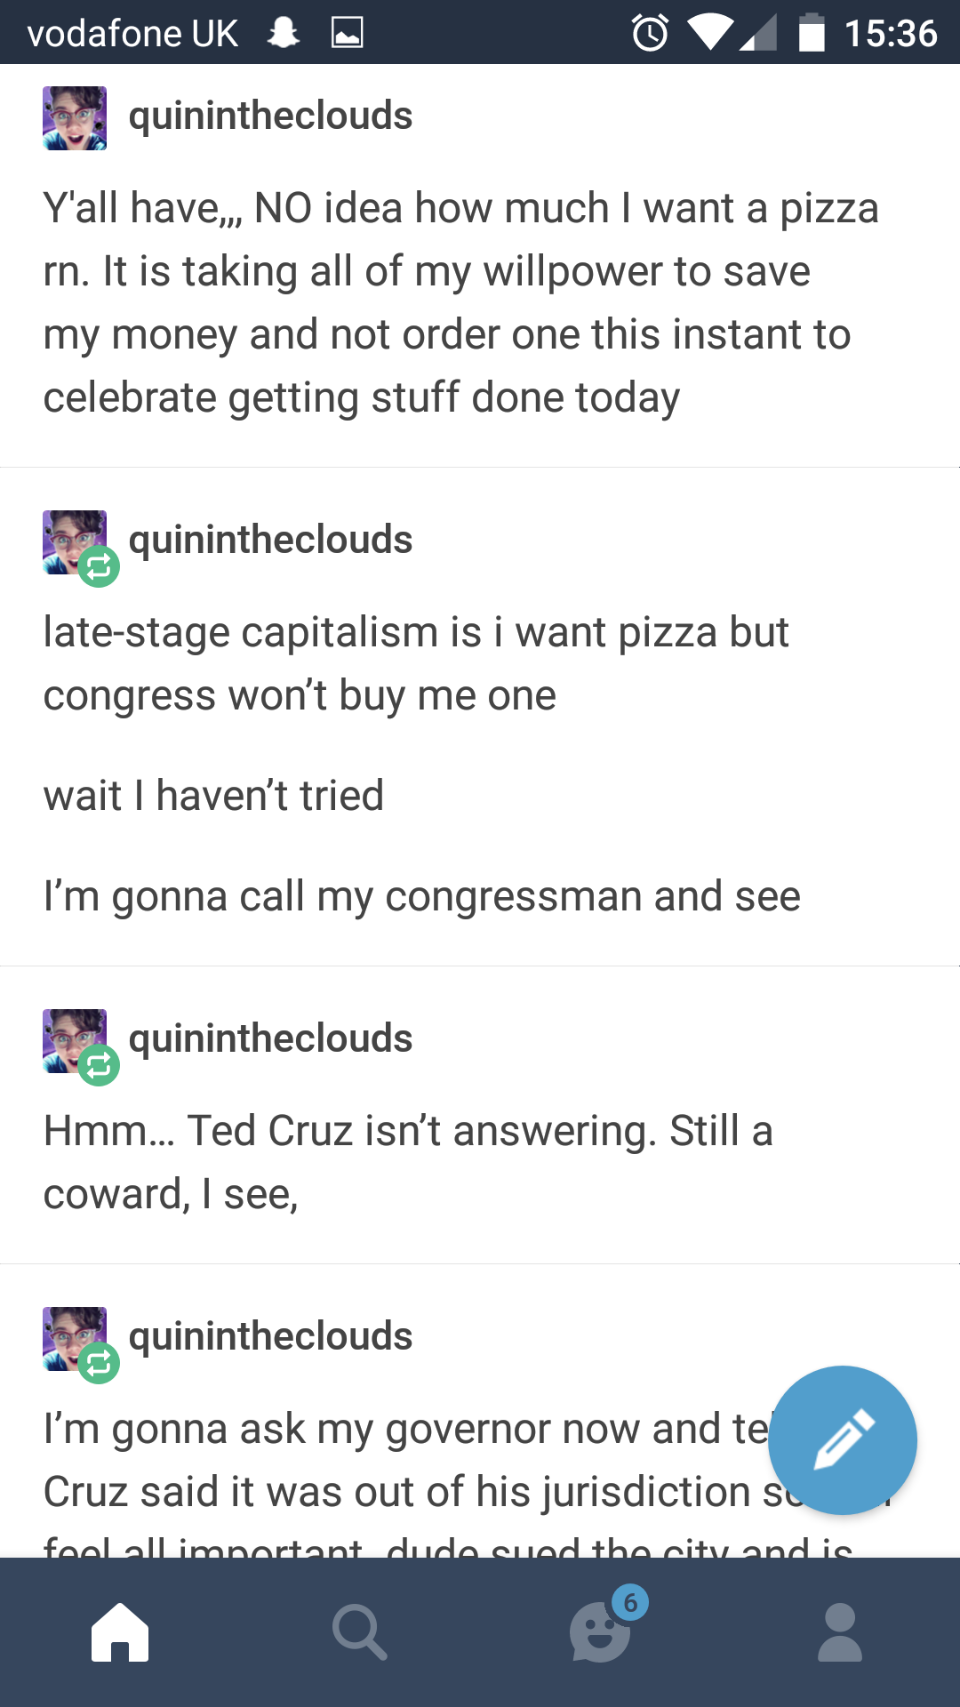The width and height of the screenshot is (960, 1707).
Task: Tap the blue compose post pencil button
Action: [842, 1440]
